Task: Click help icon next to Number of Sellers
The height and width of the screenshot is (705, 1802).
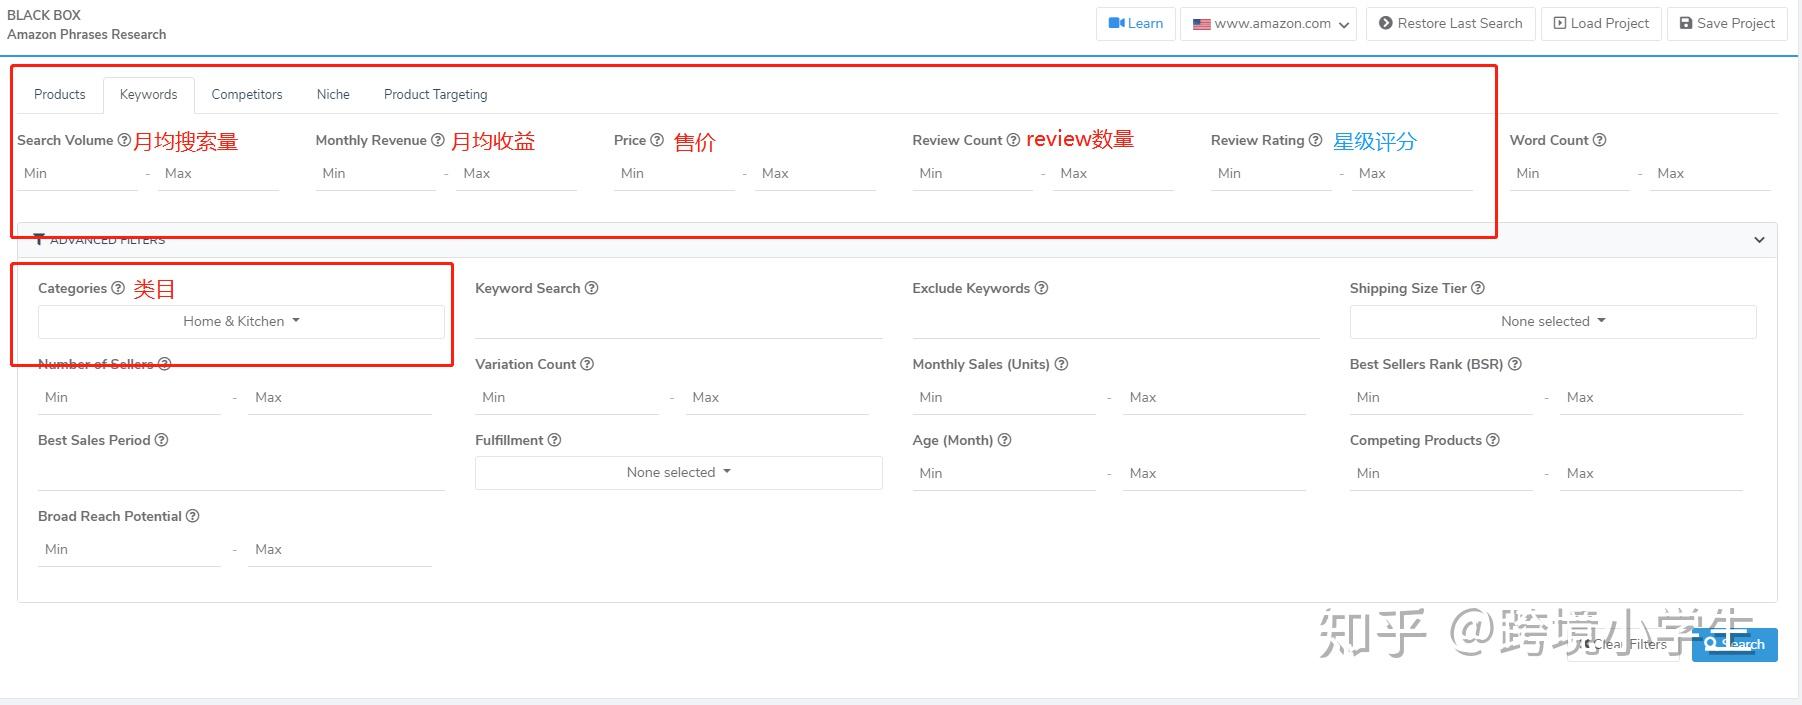Action: click(x=165, y=364)
